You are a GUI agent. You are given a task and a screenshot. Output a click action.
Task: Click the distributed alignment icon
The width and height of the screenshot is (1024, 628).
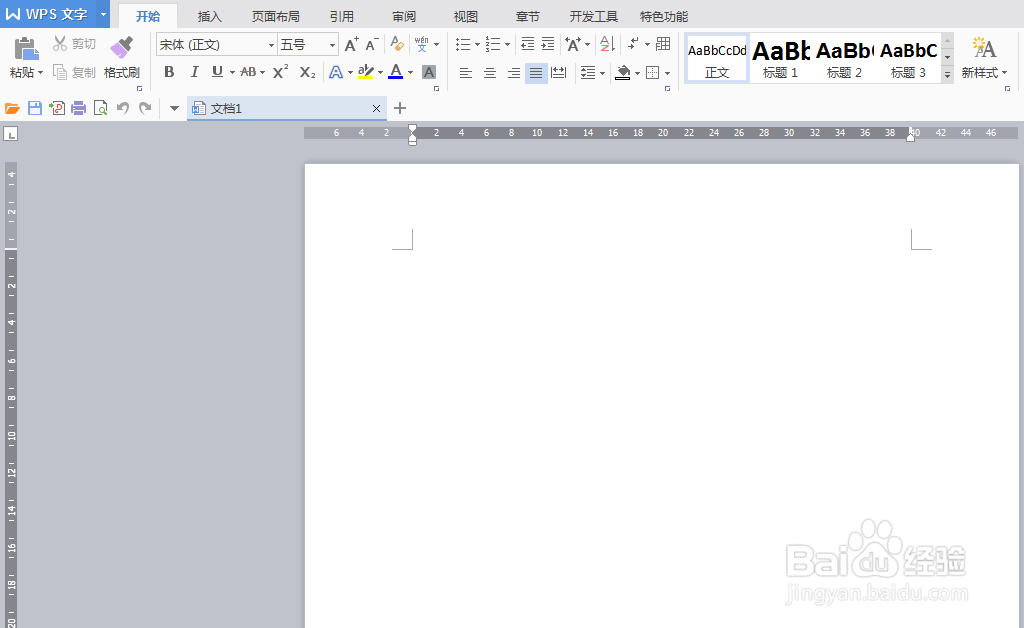558,72
